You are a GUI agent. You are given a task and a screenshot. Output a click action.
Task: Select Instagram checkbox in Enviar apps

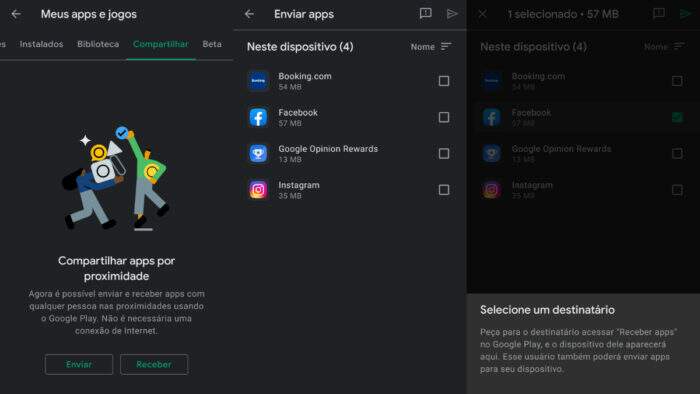pos(444,190)
